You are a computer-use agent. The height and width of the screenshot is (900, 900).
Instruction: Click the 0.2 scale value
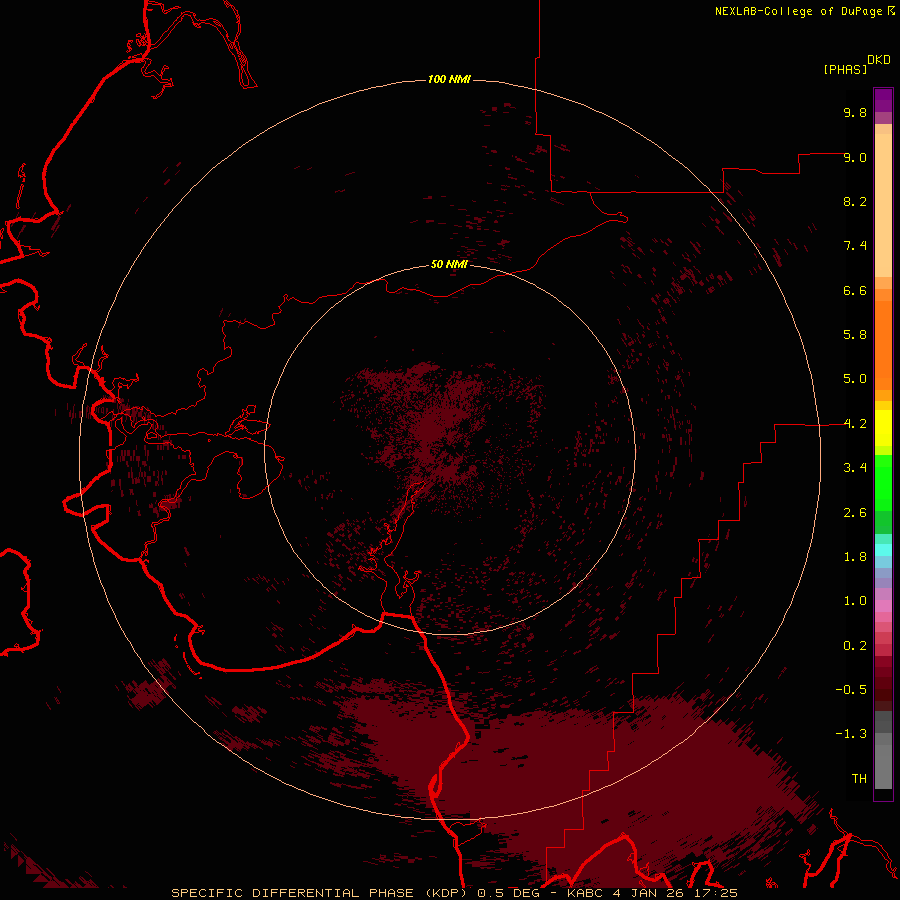click(855, 646)
